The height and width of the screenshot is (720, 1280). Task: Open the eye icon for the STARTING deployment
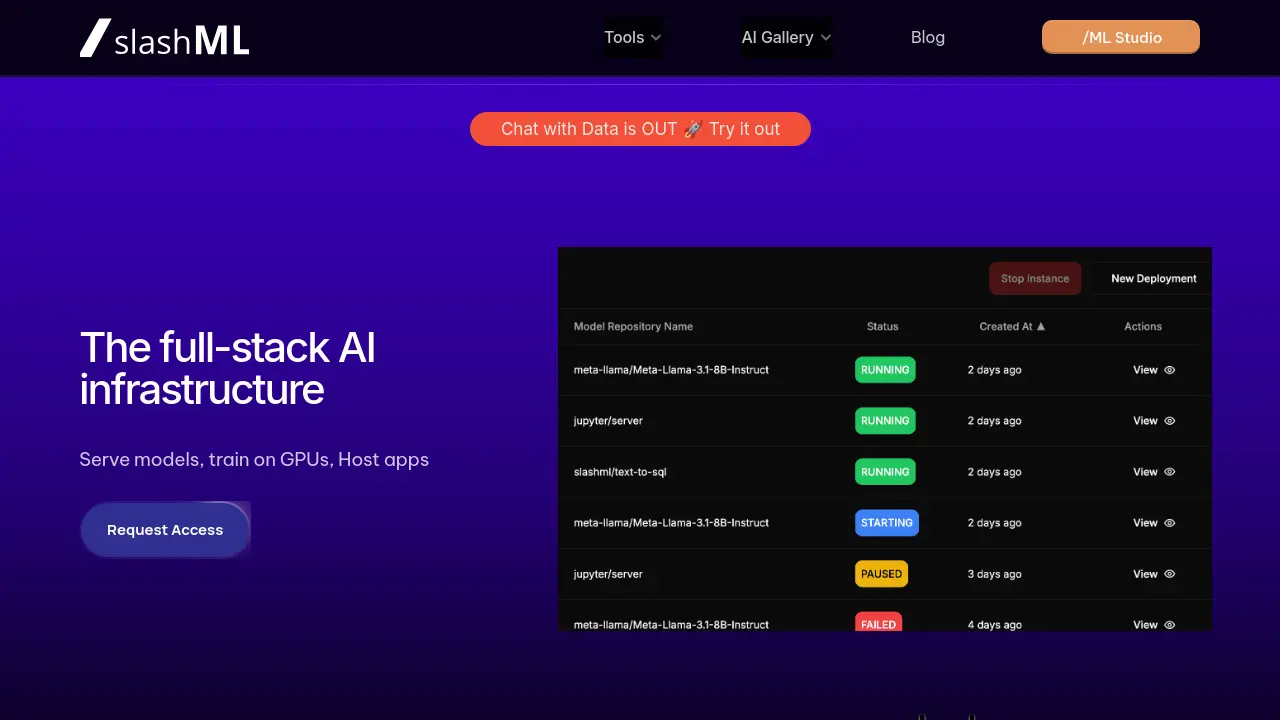click(1167, 522)
